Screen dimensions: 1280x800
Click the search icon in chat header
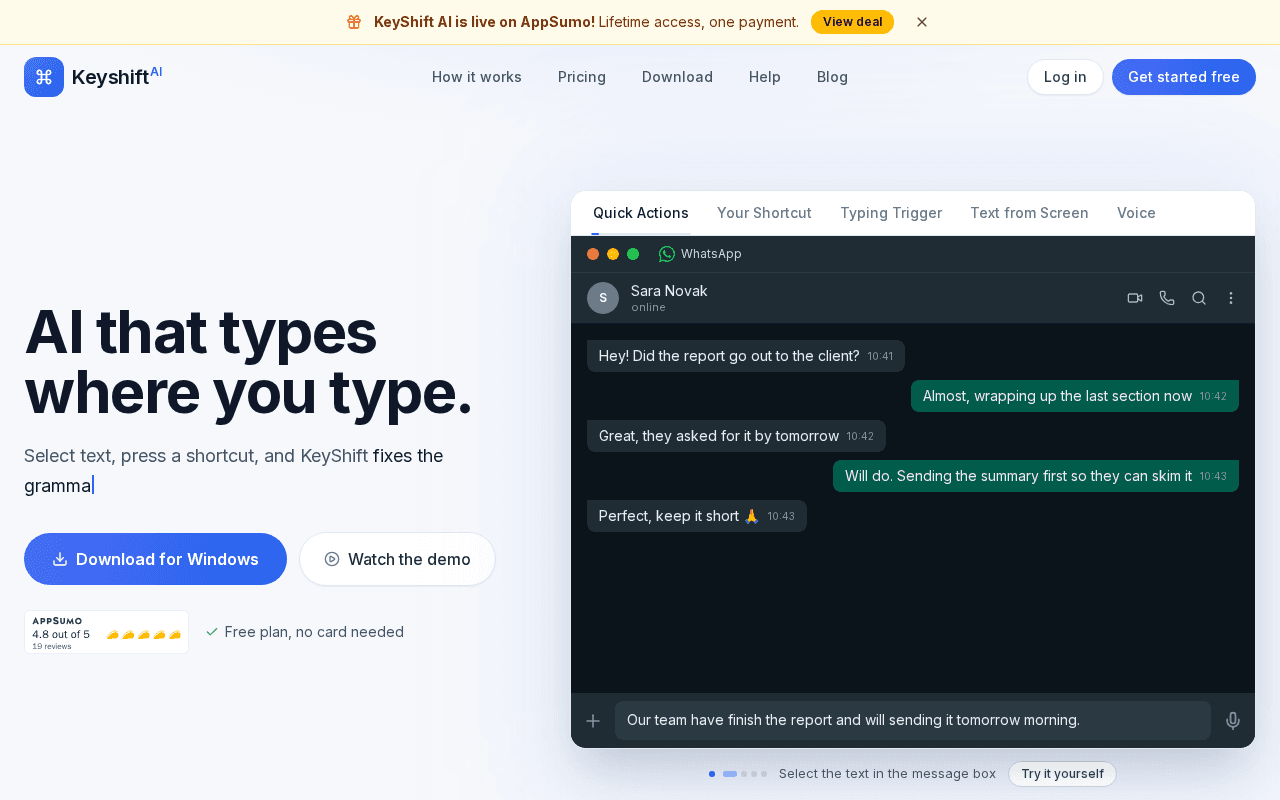tap(1199, 298)
